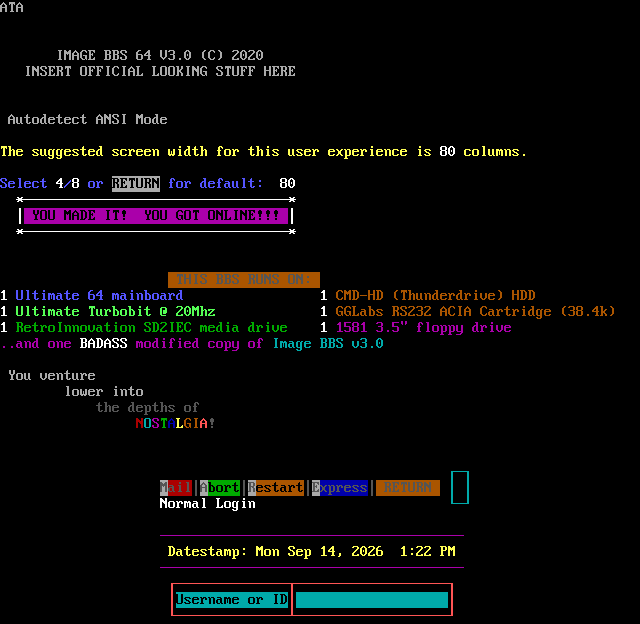The width and height of the screenshot is (640, 624).
Task: Click the '4/8' selection text
Action: pyautogui.click(x=67, y=184)
